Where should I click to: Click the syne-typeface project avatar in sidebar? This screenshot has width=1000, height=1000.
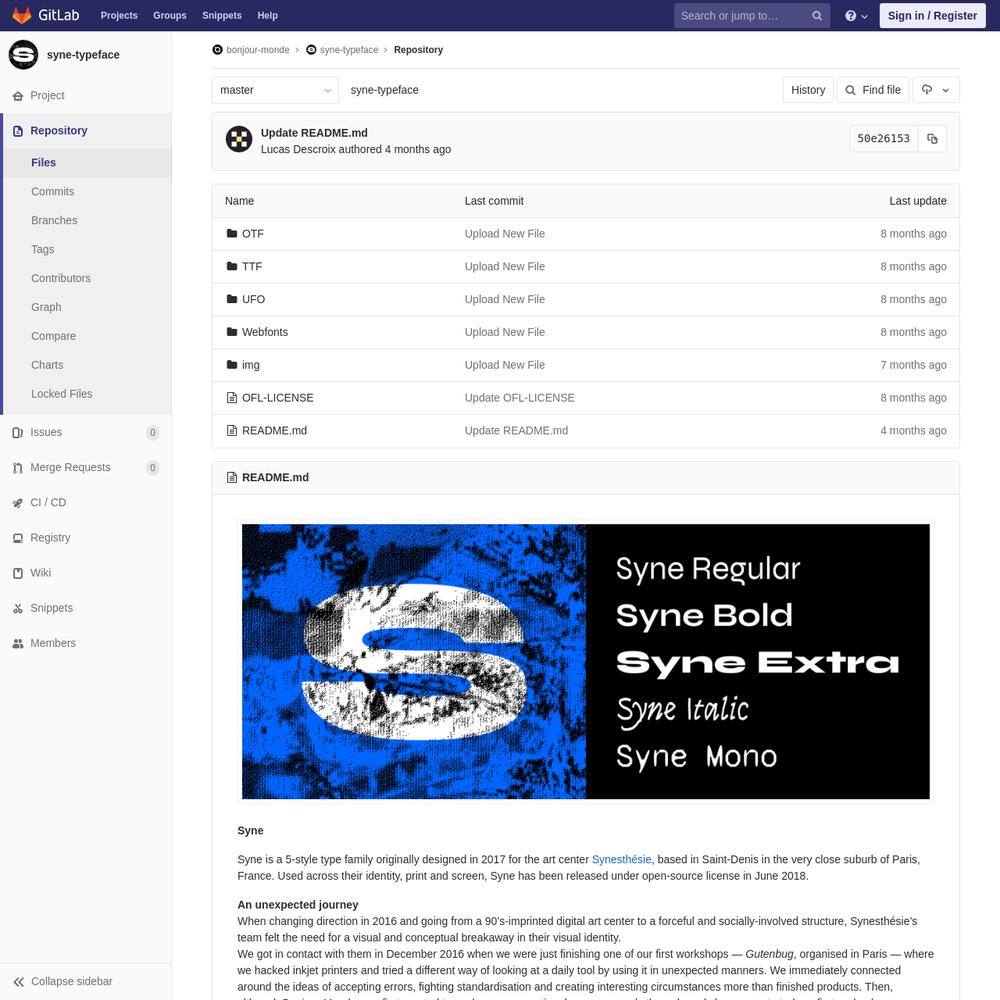pos(24,55)
